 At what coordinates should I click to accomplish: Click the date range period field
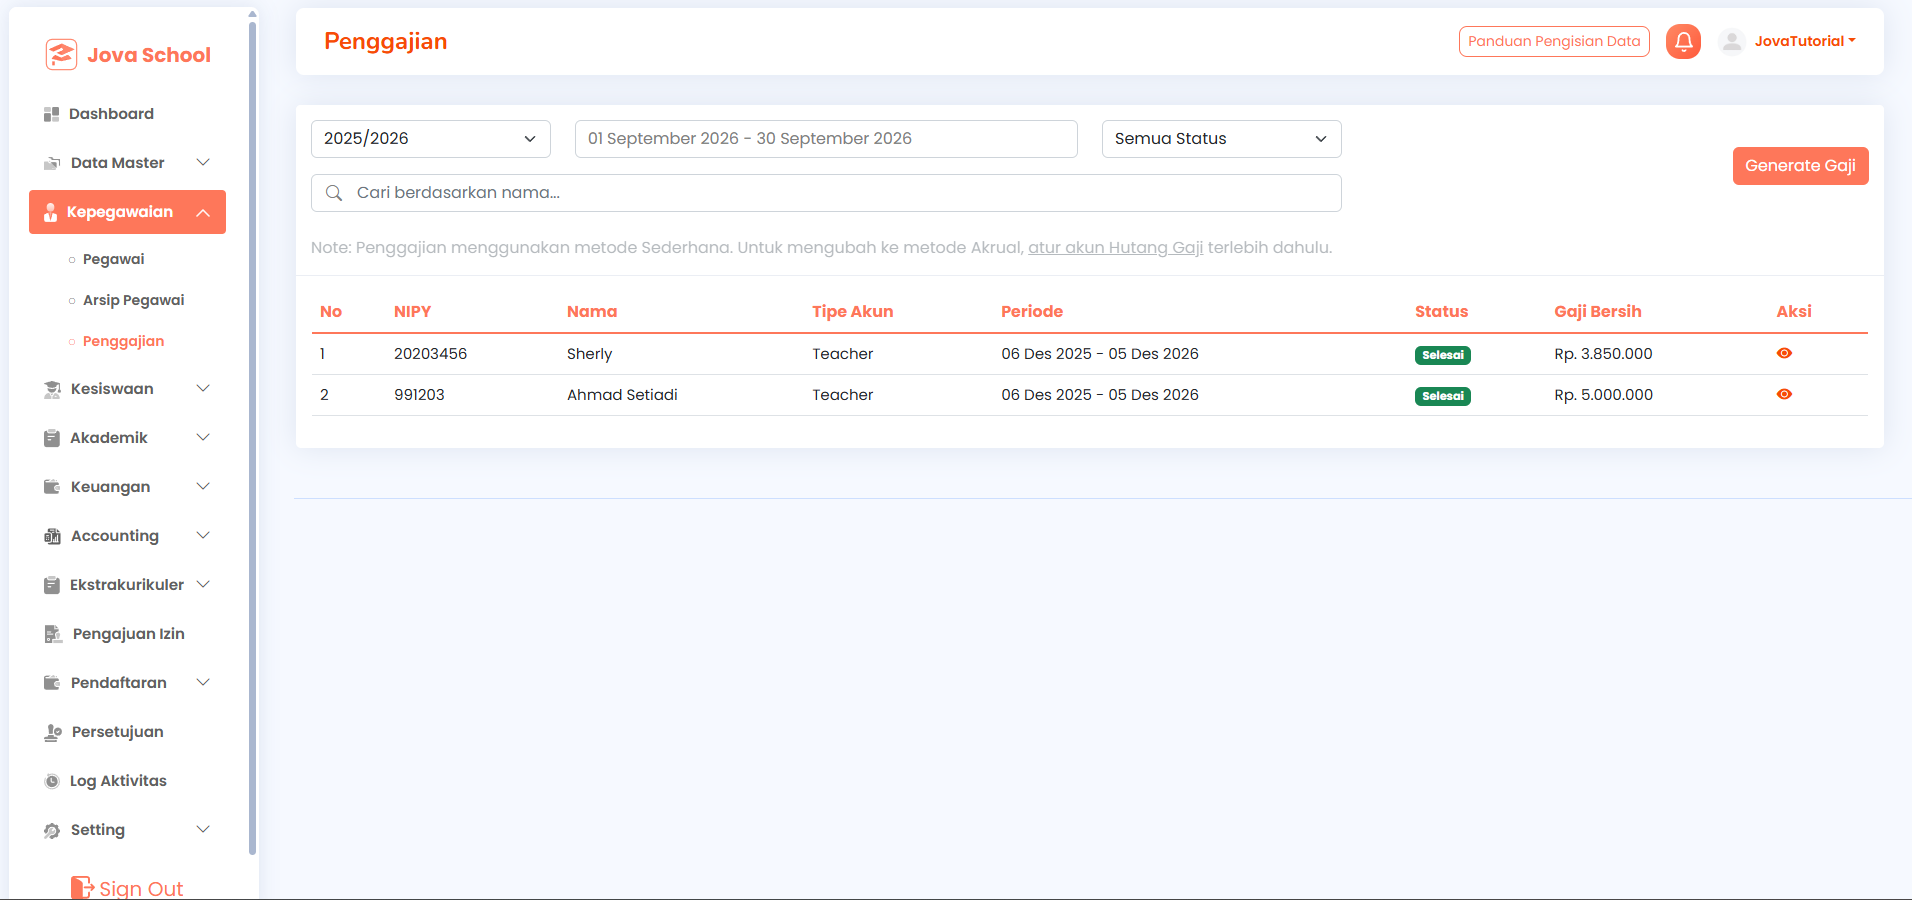[x=826, y=139]
